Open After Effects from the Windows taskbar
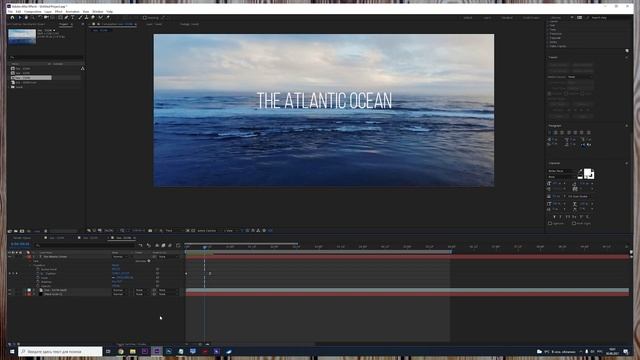640x360 pixels. (157, 351)
